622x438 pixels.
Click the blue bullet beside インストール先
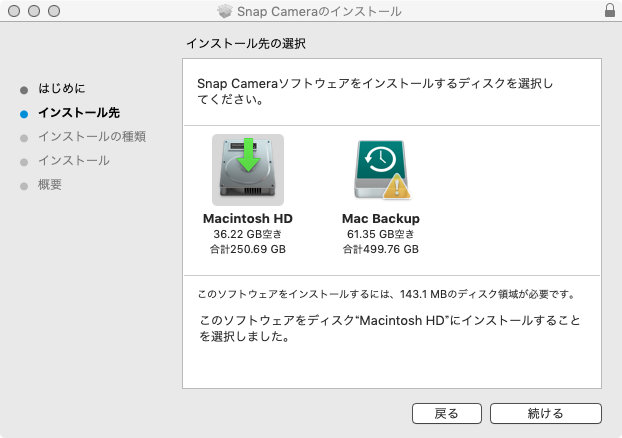tap(24, 114)
